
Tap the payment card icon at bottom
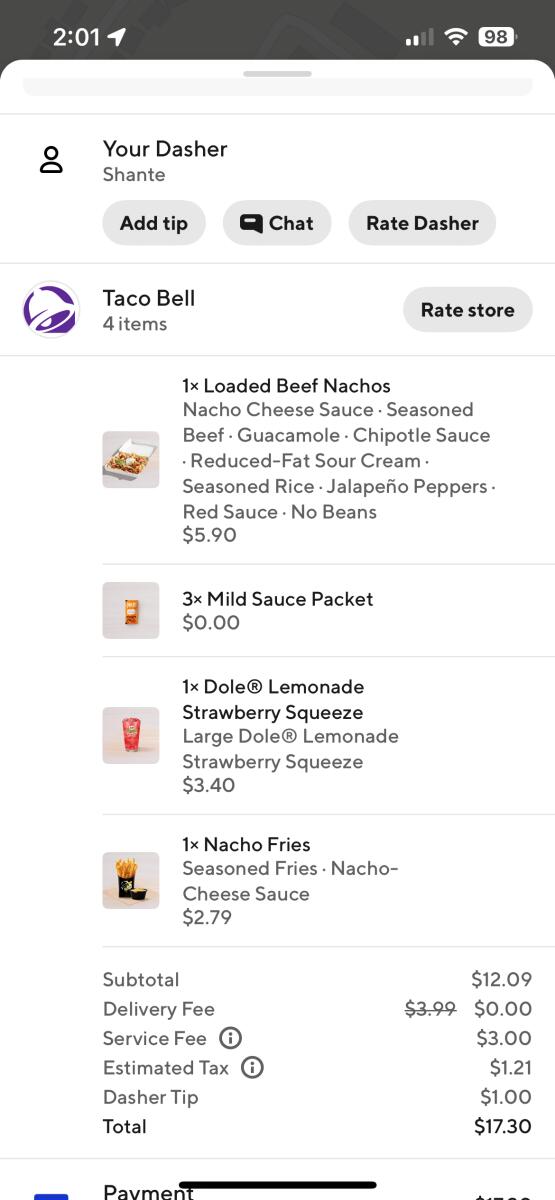click(51, 1196)
